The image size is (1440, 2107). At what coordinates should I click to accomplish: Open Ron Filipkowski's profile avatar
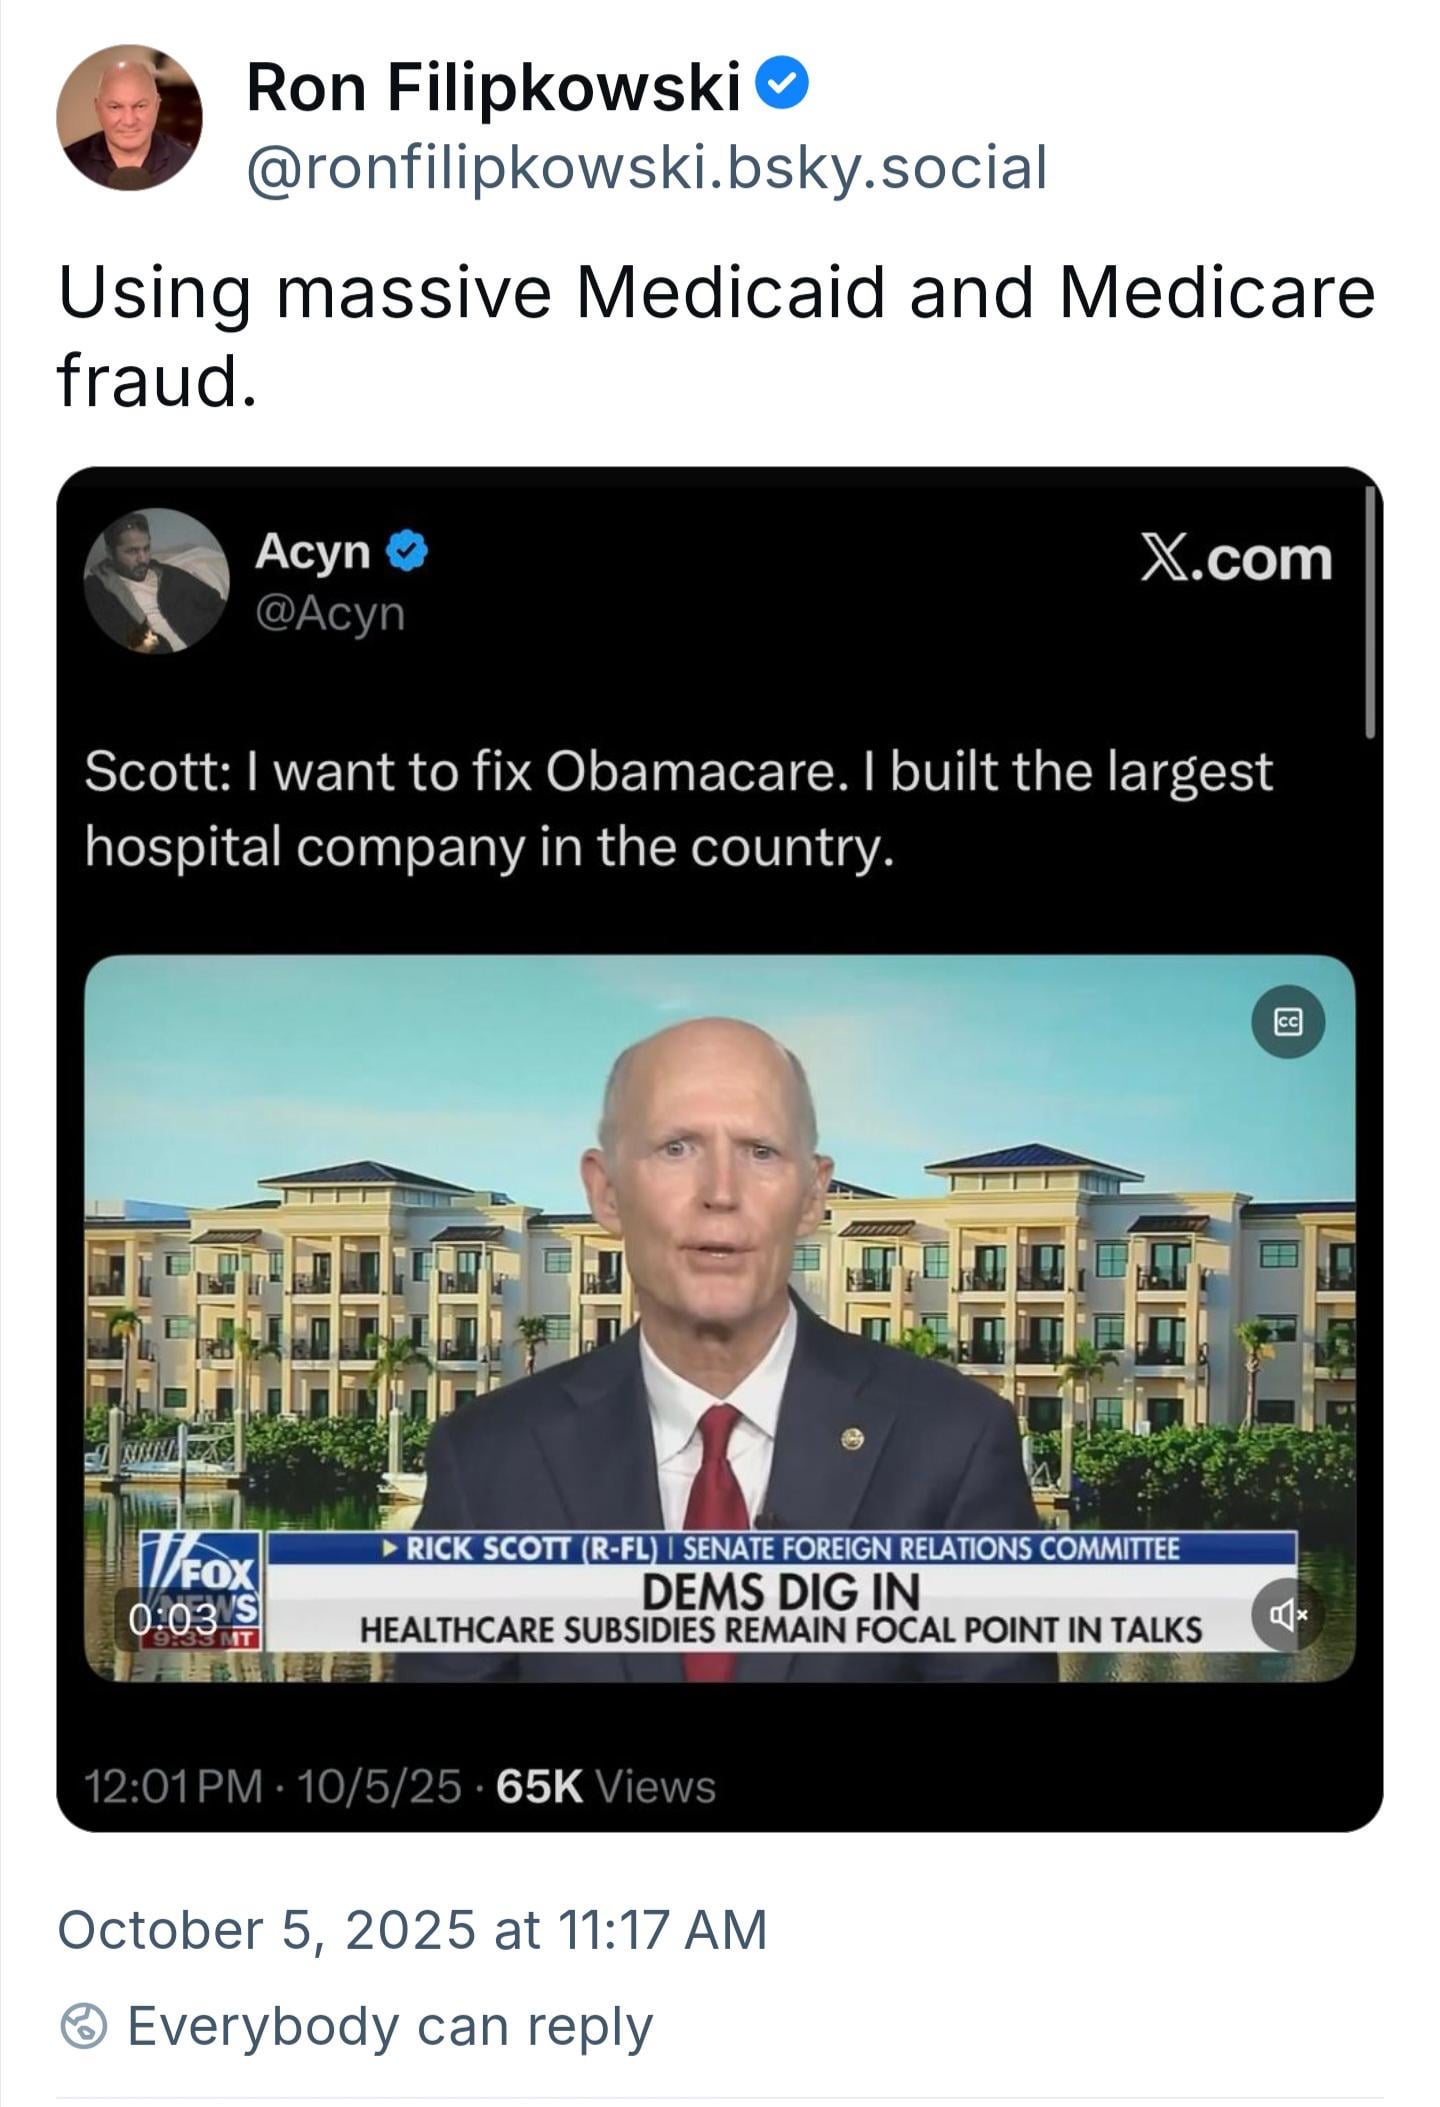click(x=129, y=117)
